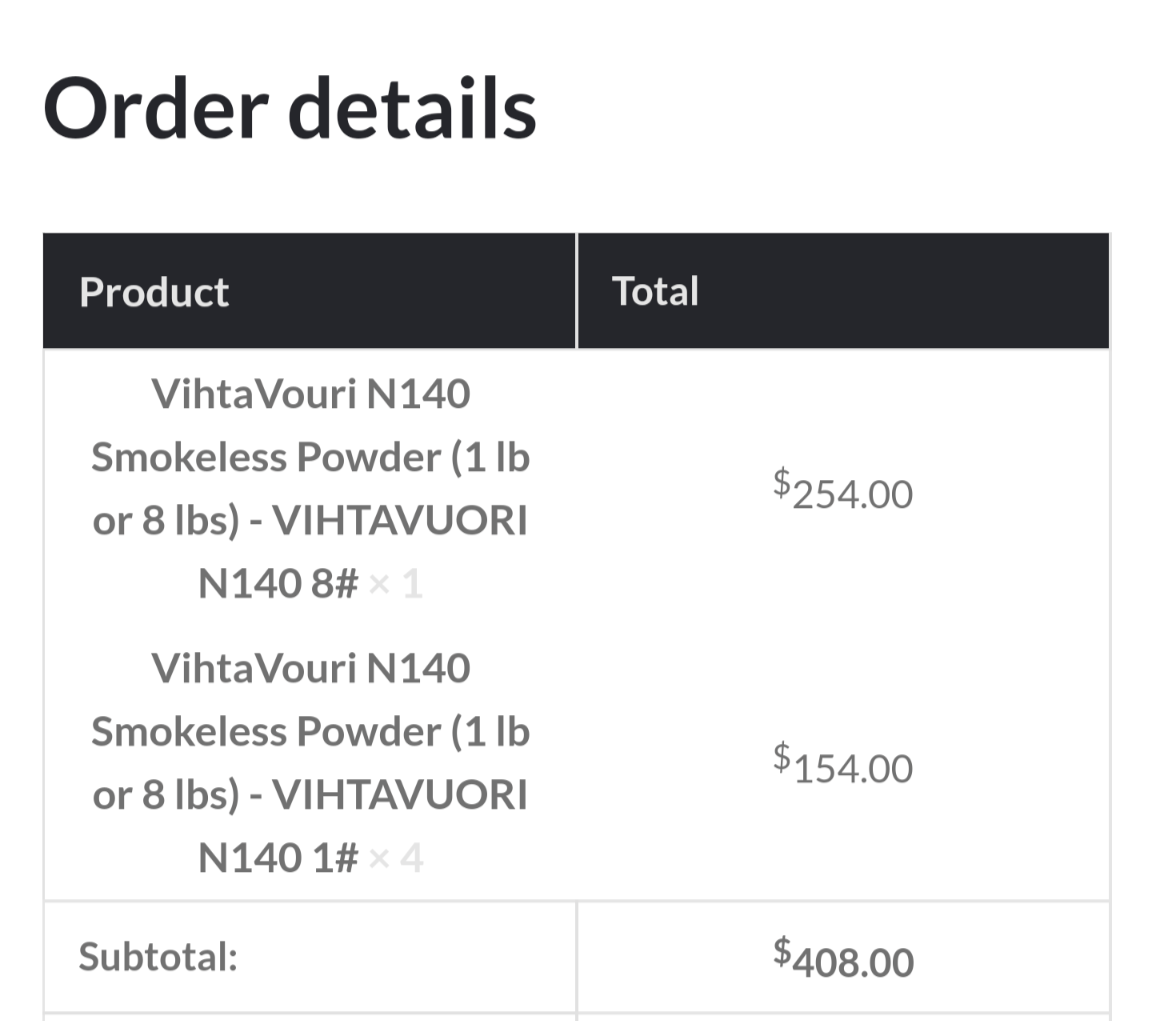The image size is (1152, 1021).
Task: Click the $154.00 line total
Action: (x=843, y=764)
